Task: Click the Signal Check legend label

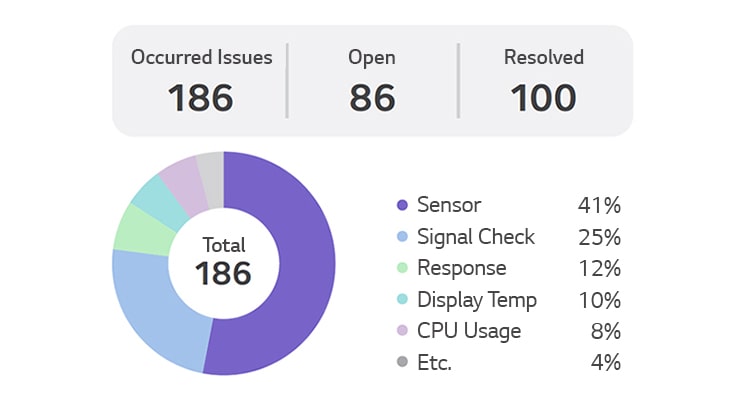Action: (x=476, y=237)
